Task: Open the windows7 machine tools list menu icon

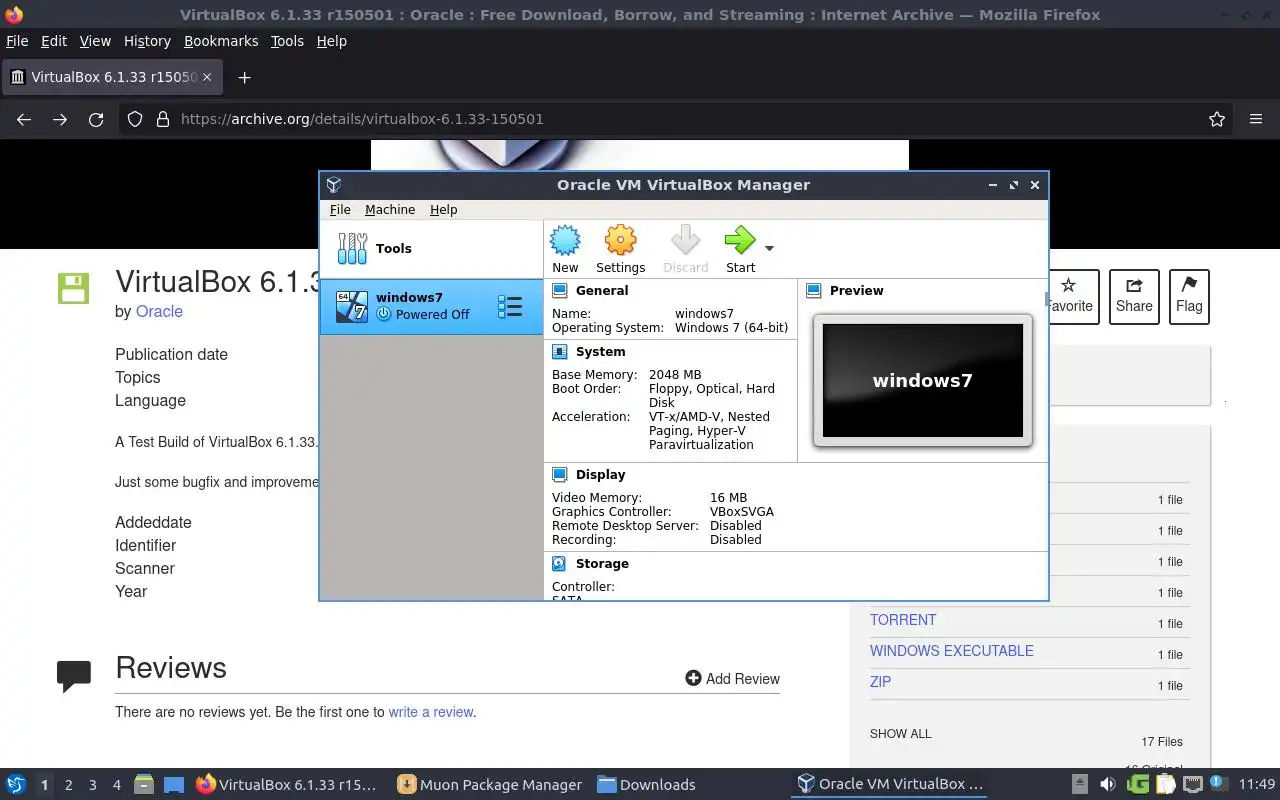Action: pos(510,306)
